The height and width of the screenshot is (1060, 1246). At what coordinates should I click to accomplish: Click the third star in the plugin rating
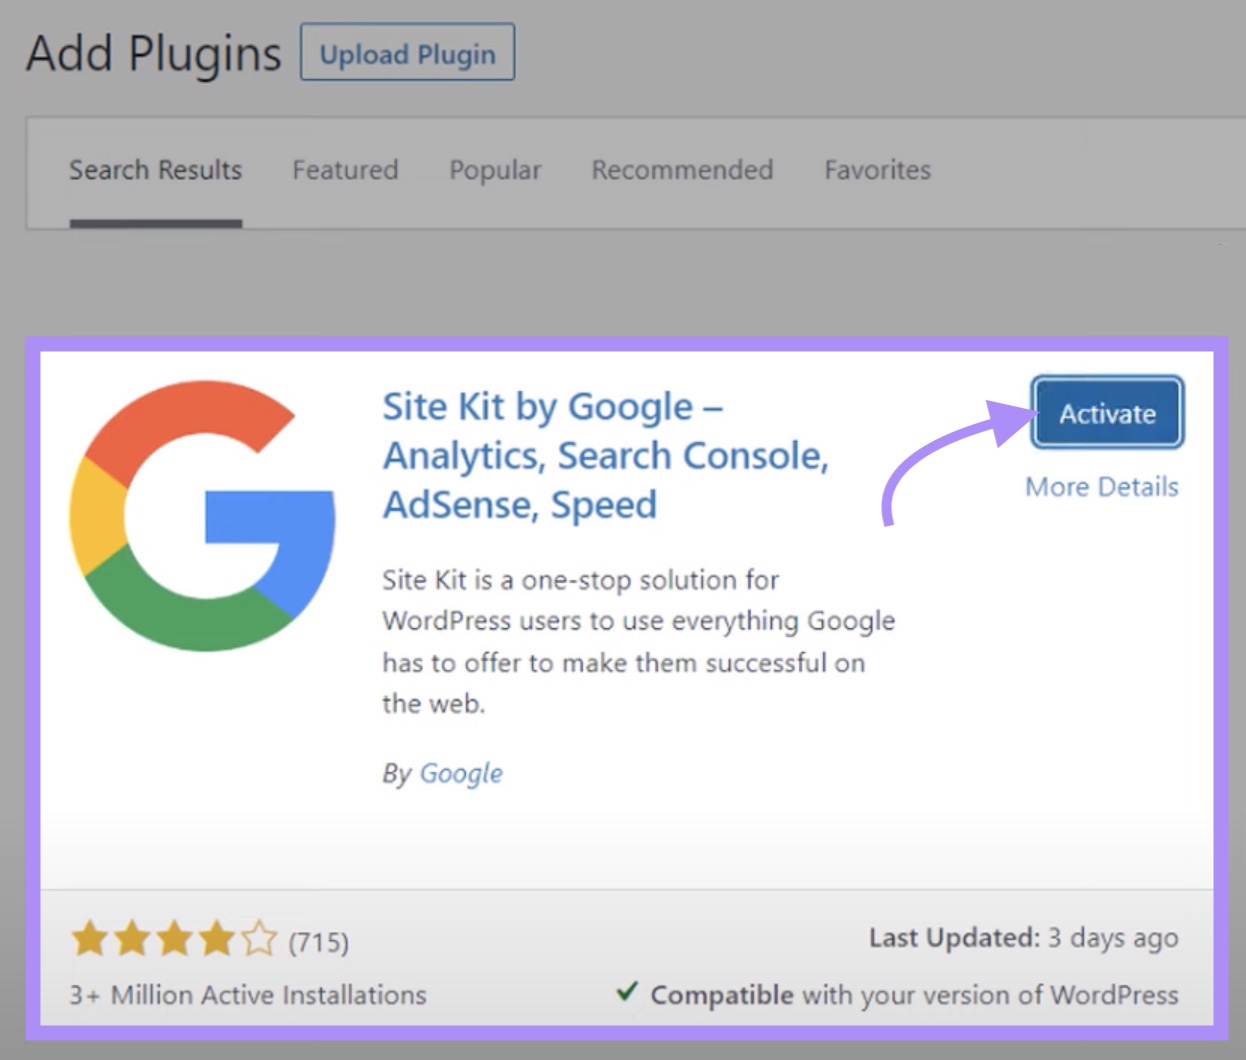pyautogui.click(x=173, y=938)
